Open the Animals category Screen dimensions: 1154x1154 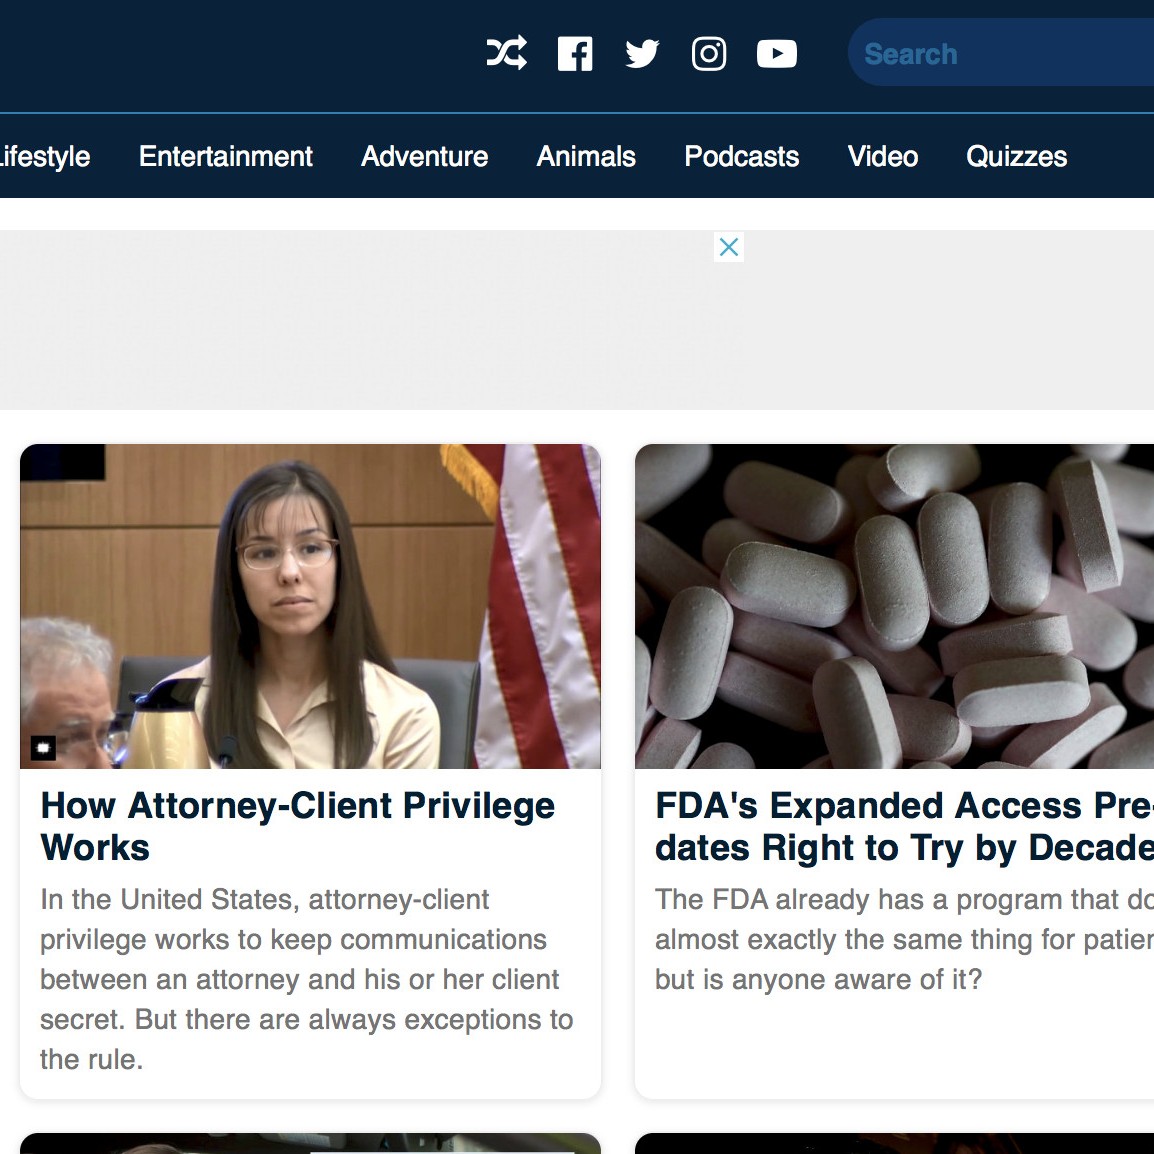tap(586, 156)
